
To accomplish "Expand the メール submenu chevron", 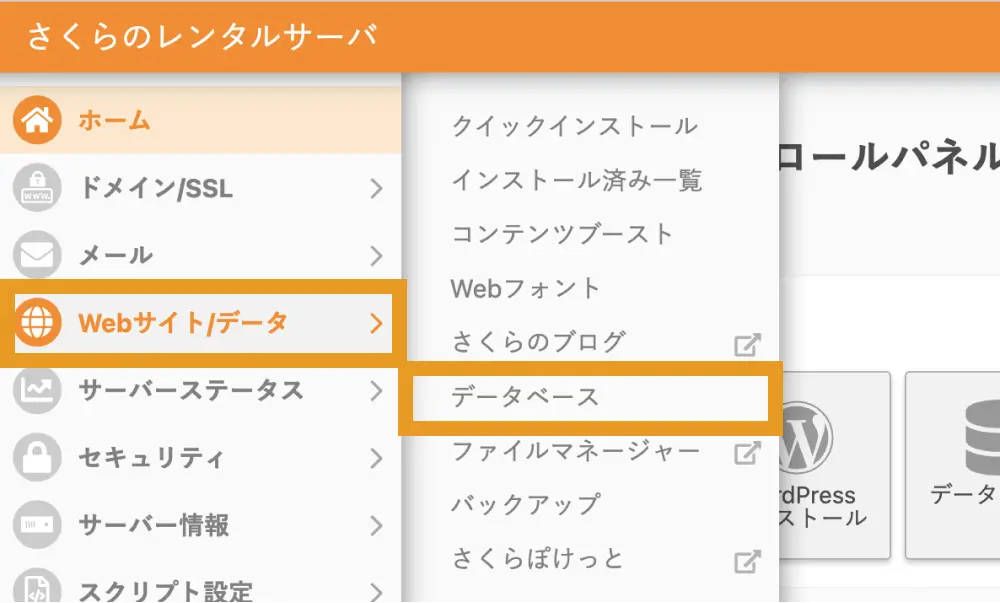I will pos(376,255).
